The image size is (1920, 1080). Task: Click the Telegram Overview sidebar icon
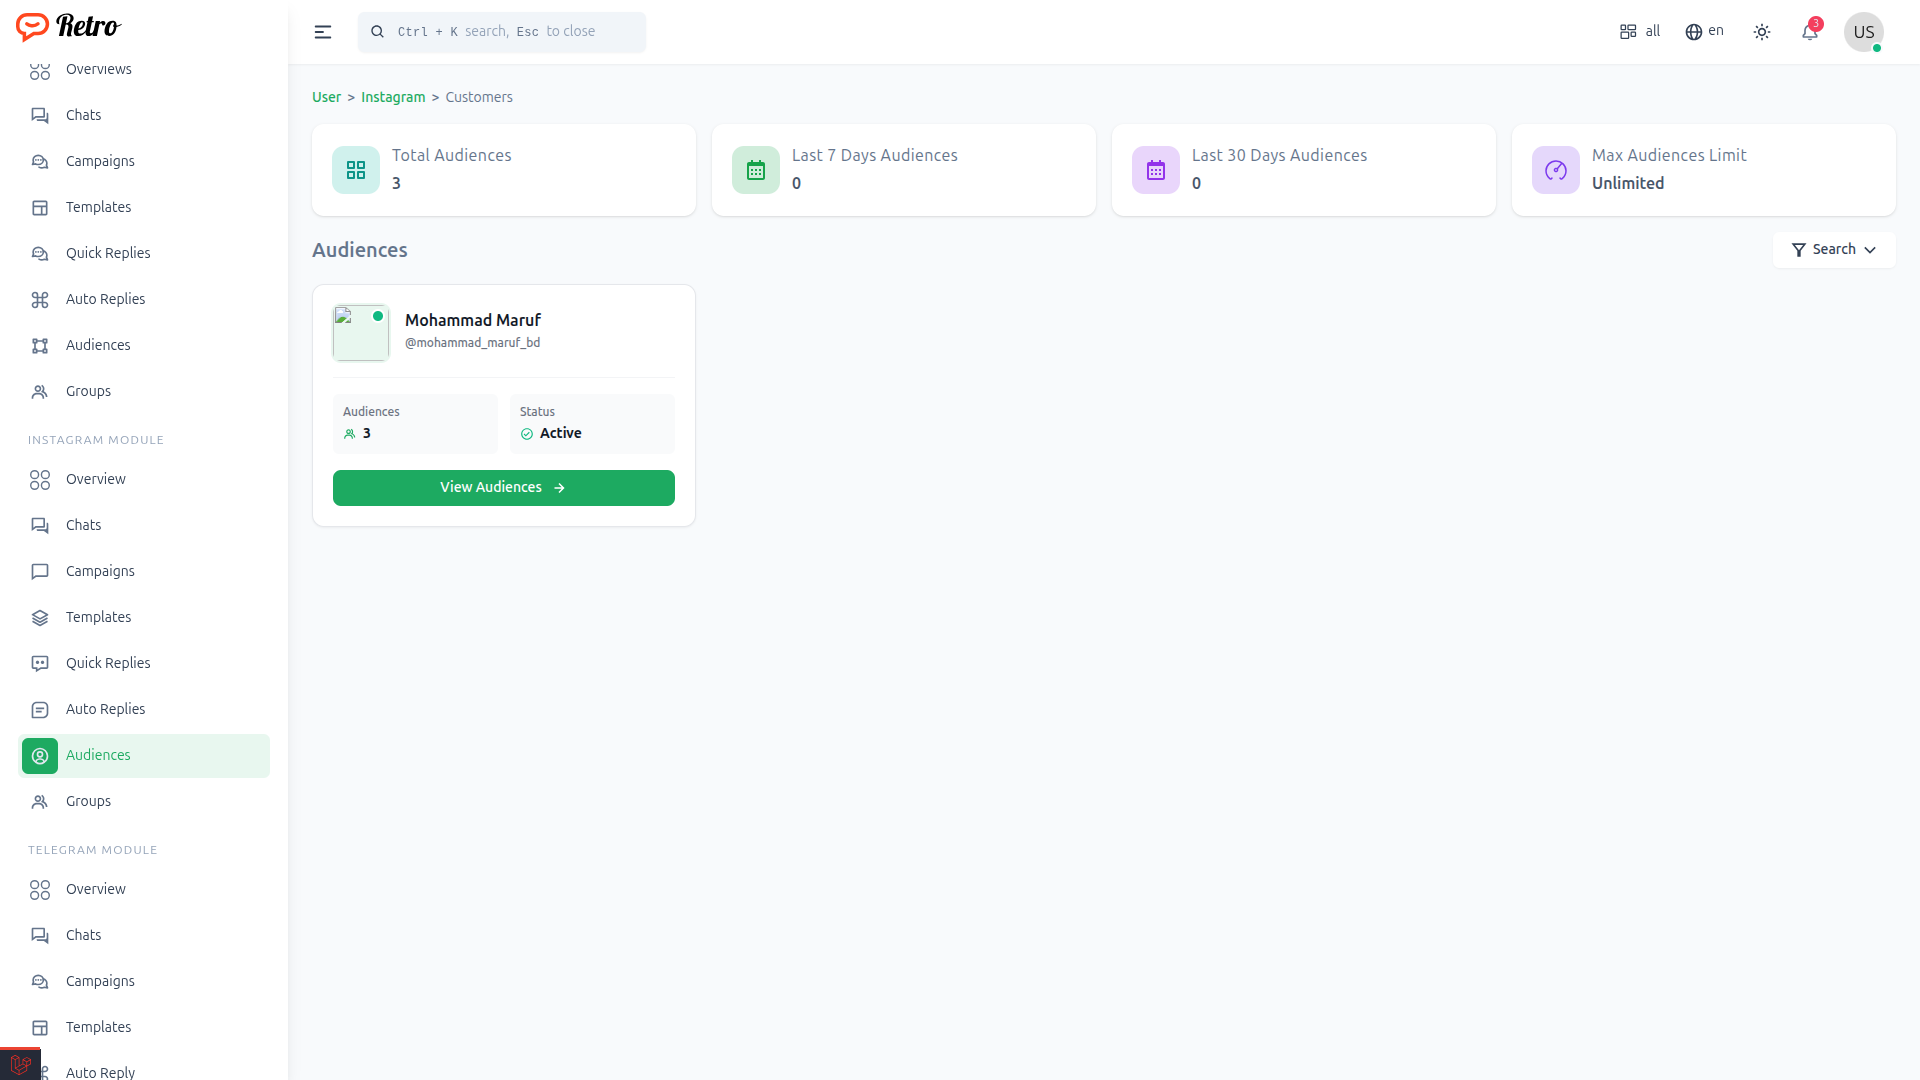tap(40, 889)
